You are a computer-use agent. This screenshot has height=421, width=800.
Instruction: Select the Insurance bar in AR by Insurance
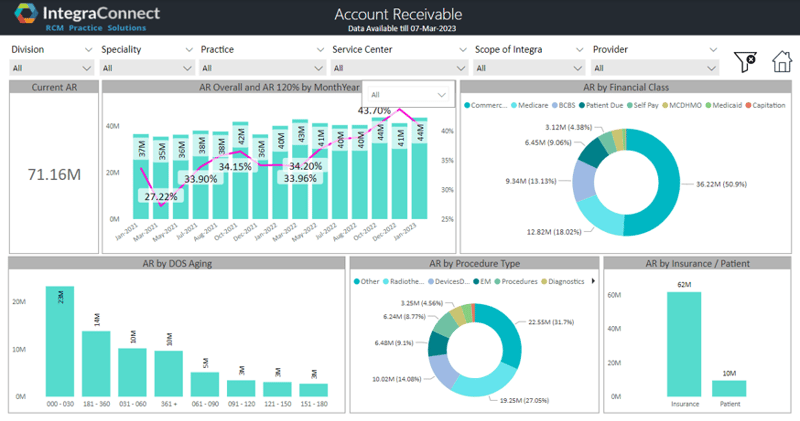coord(684,344)
